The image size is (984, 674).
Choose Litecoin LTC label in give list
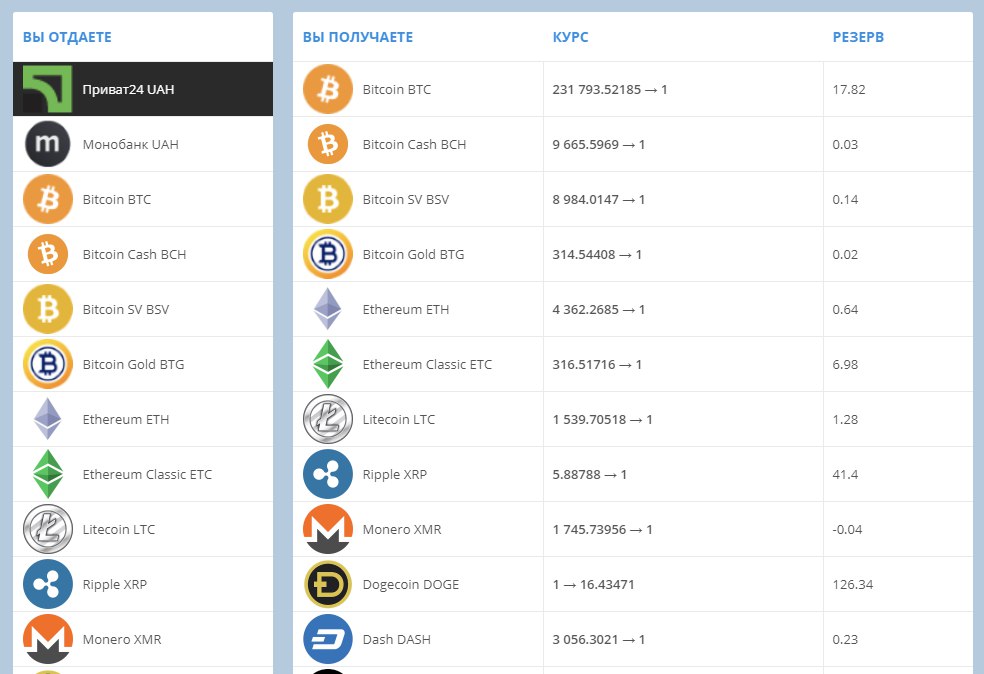[x=119, y=529]
